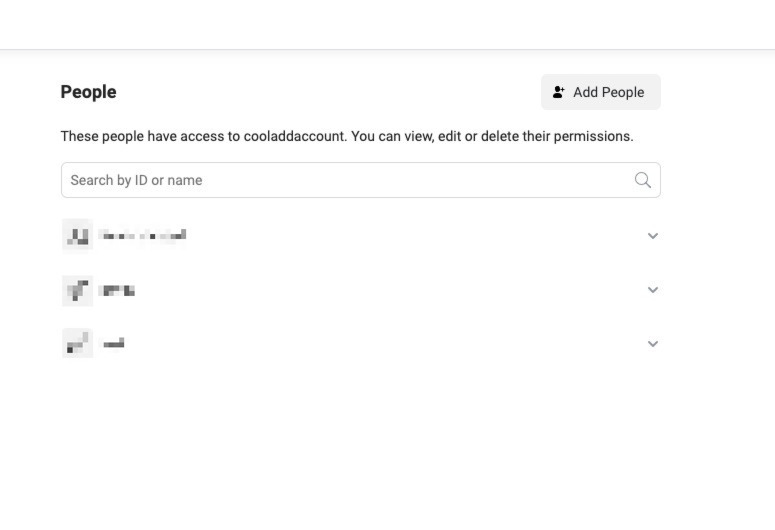Click the cooladdaccount access description text
Image resolution: width=775 pixels, height=530 pixels.
pos(346,136)
